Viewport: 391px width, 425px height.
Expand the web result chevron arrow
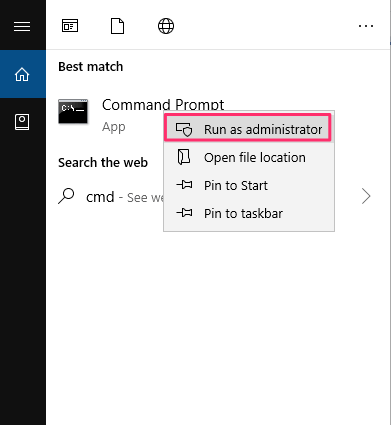point(366,196)
